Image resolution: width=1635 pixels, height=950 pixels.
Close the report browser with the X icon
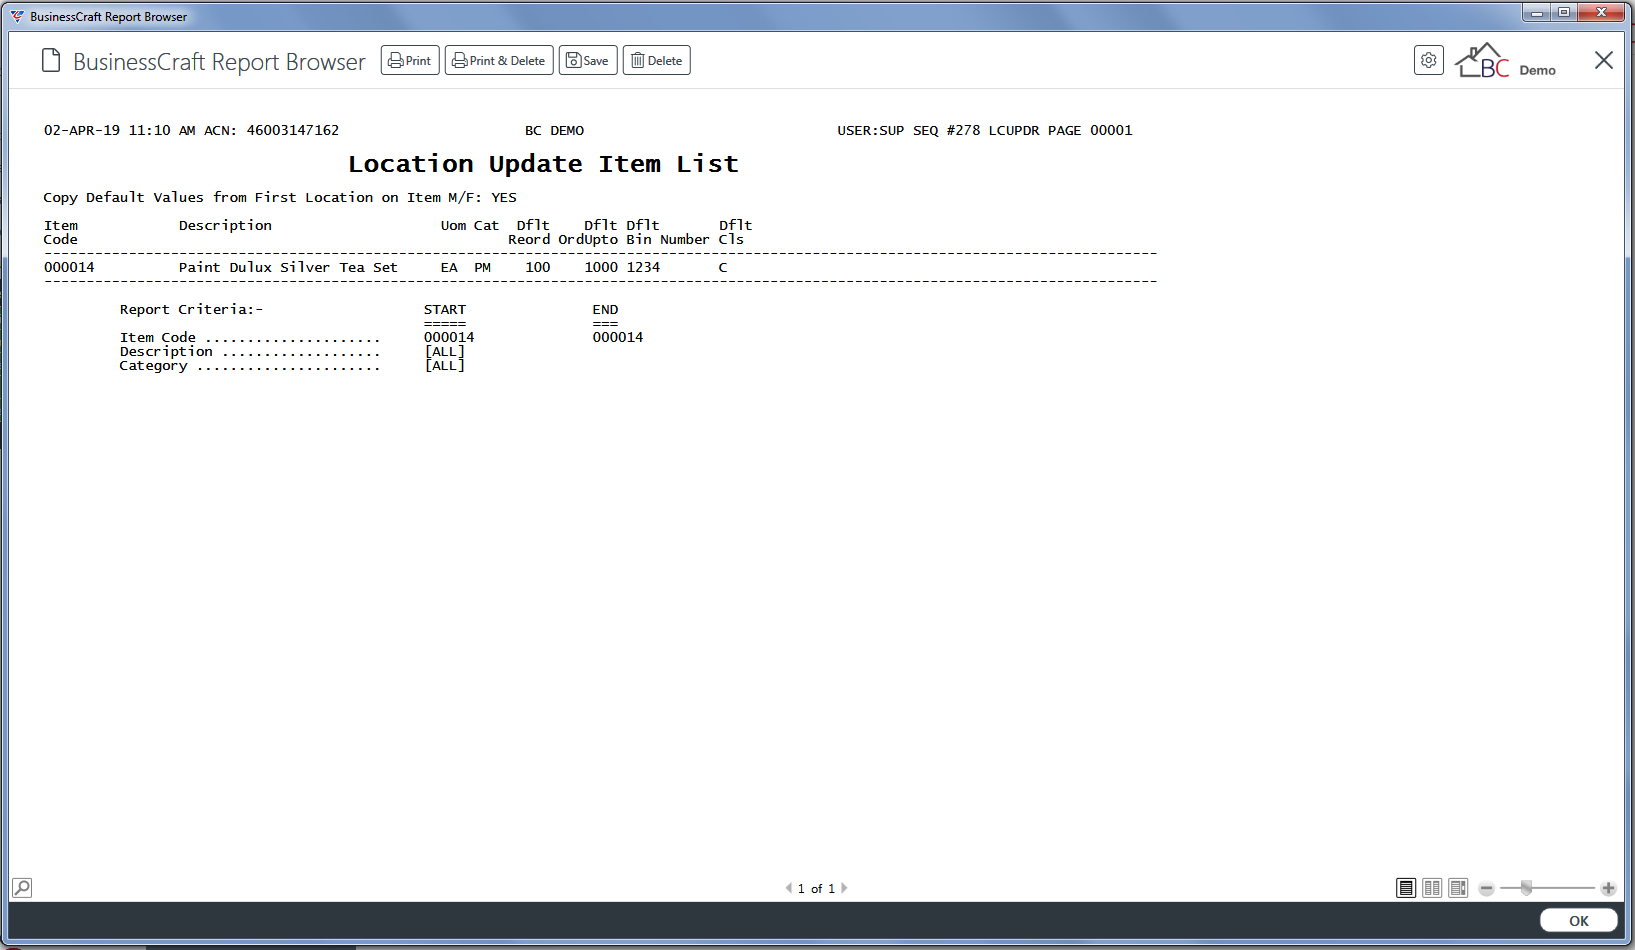1604,61
